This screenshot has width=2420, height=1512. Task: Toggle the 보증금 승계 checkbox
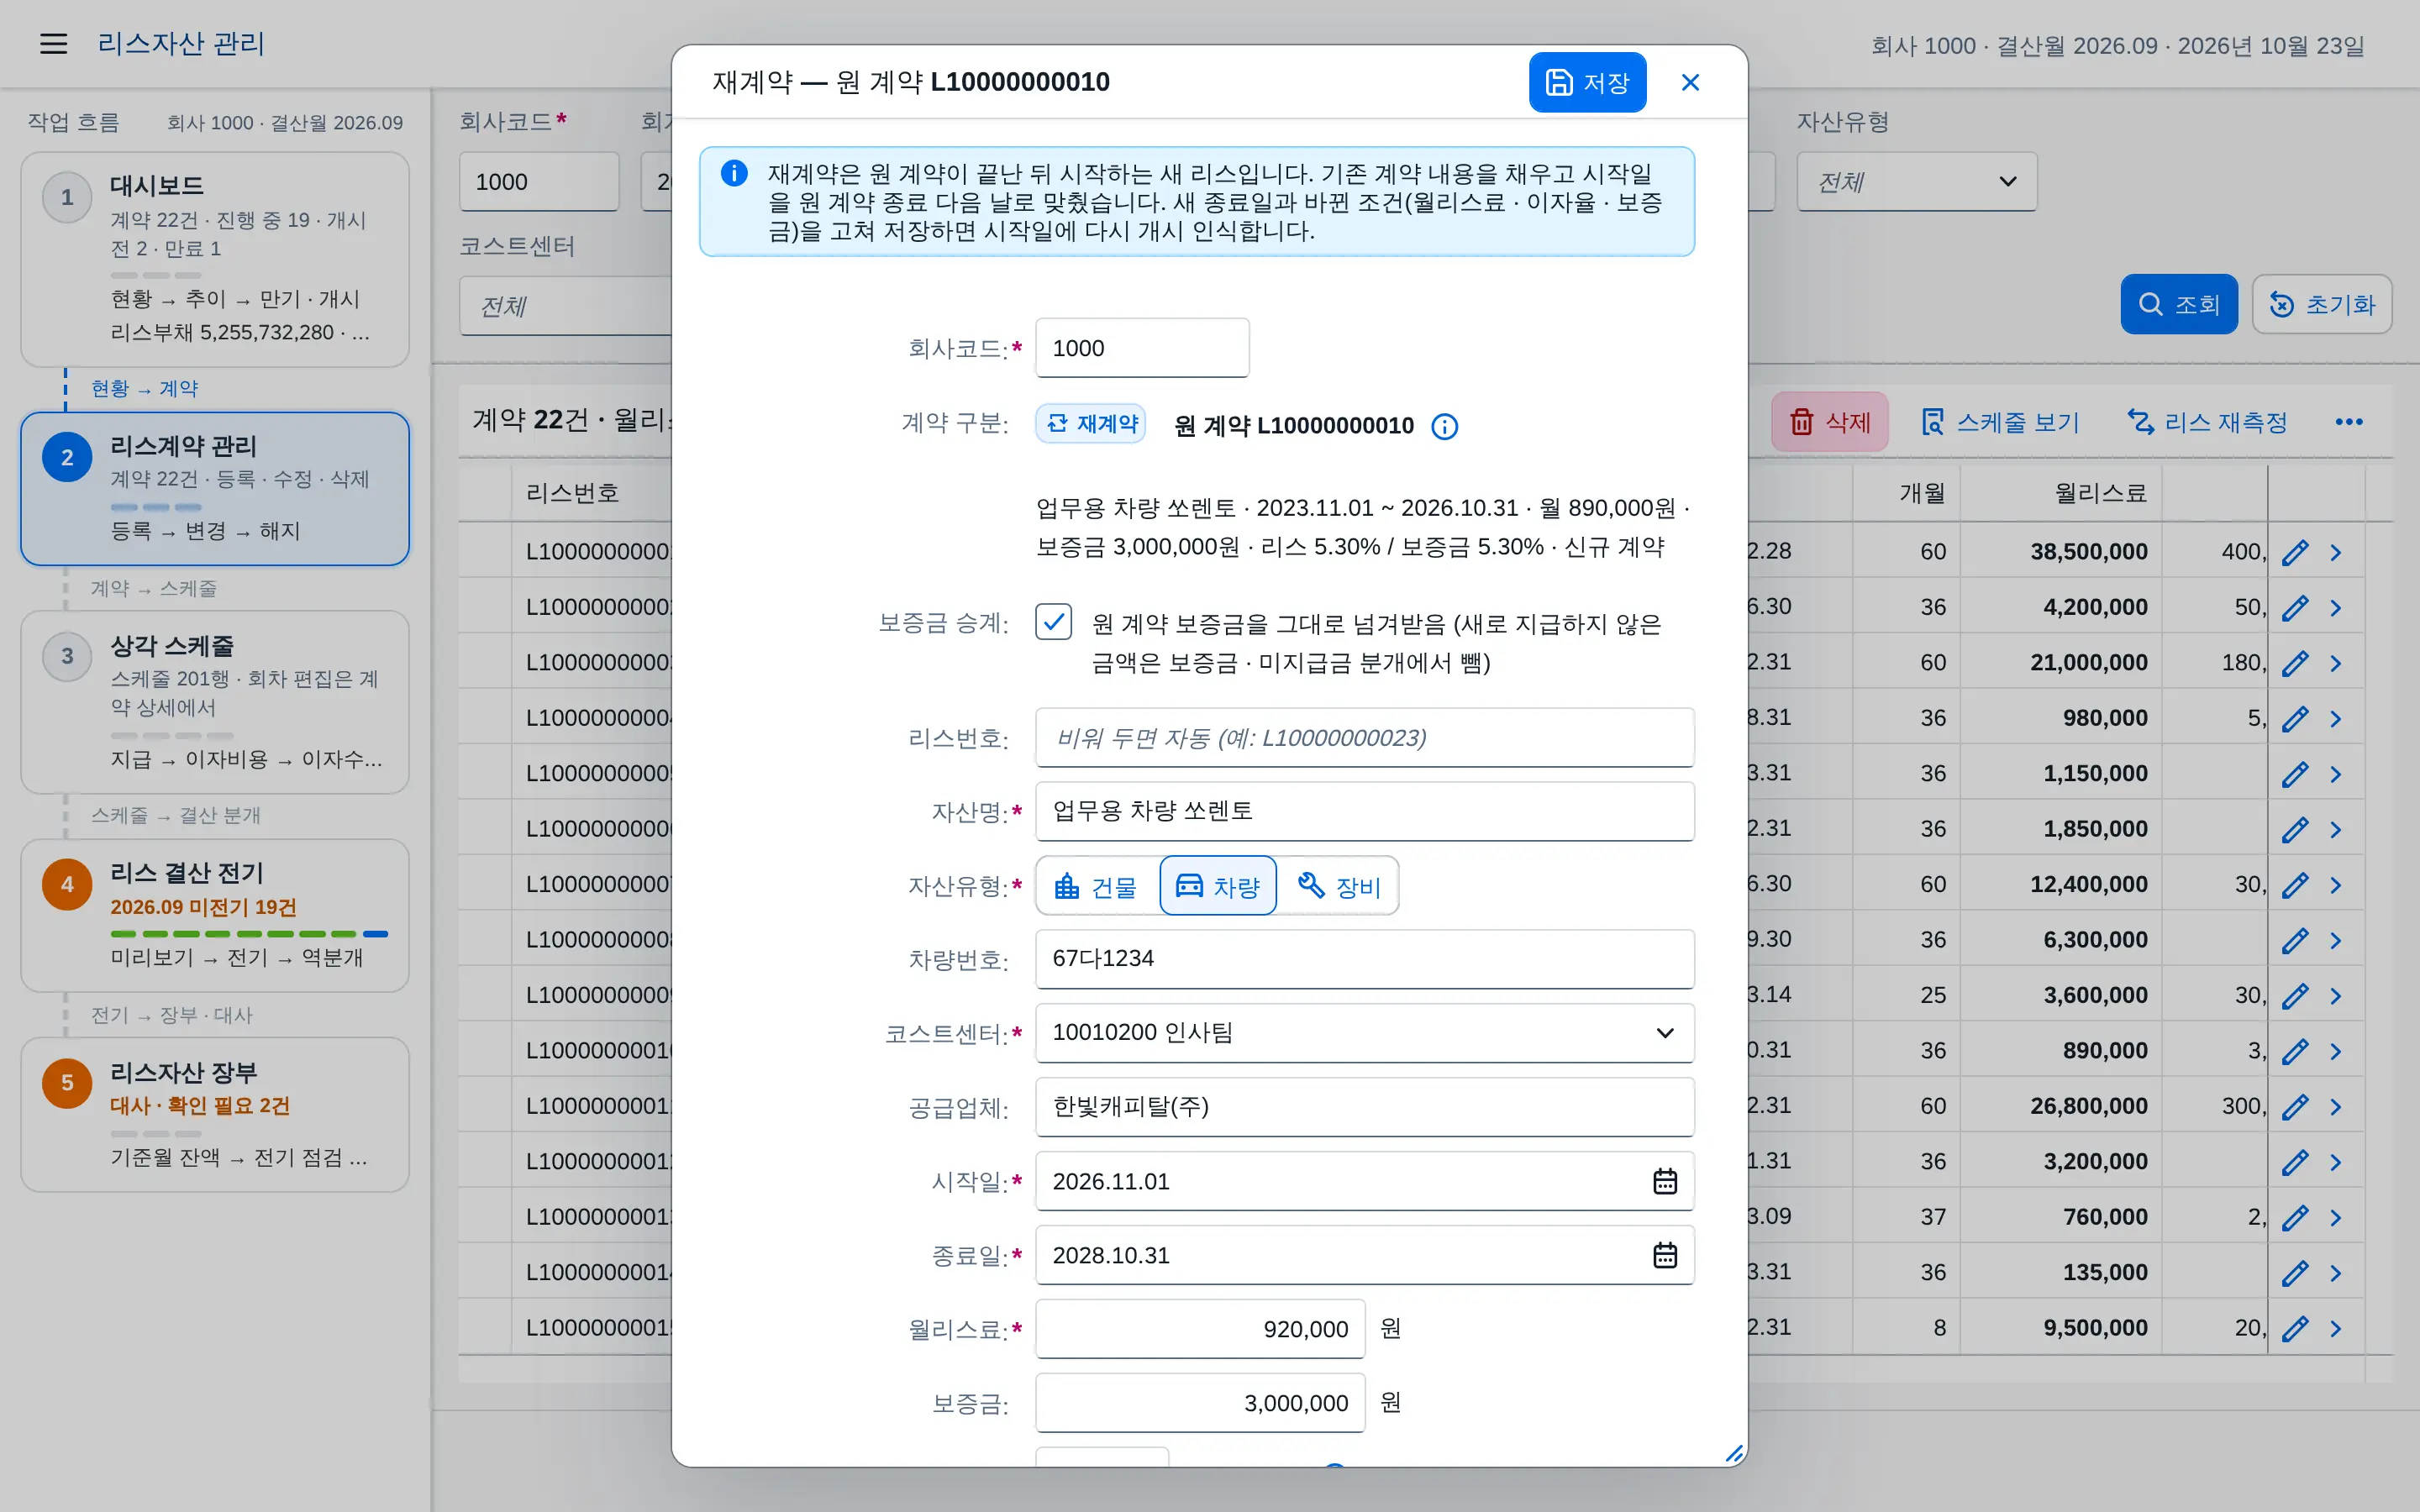pyautogui.click(x=1053, y=622)
